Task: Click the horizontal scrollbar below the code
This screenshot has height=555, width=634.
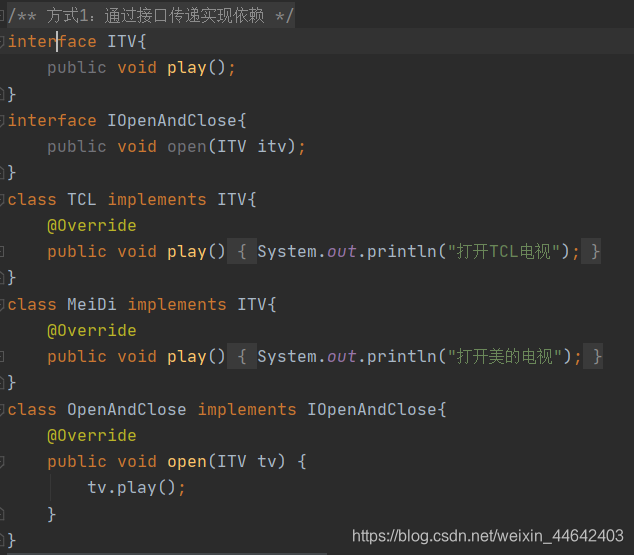Action: point(167,553)
